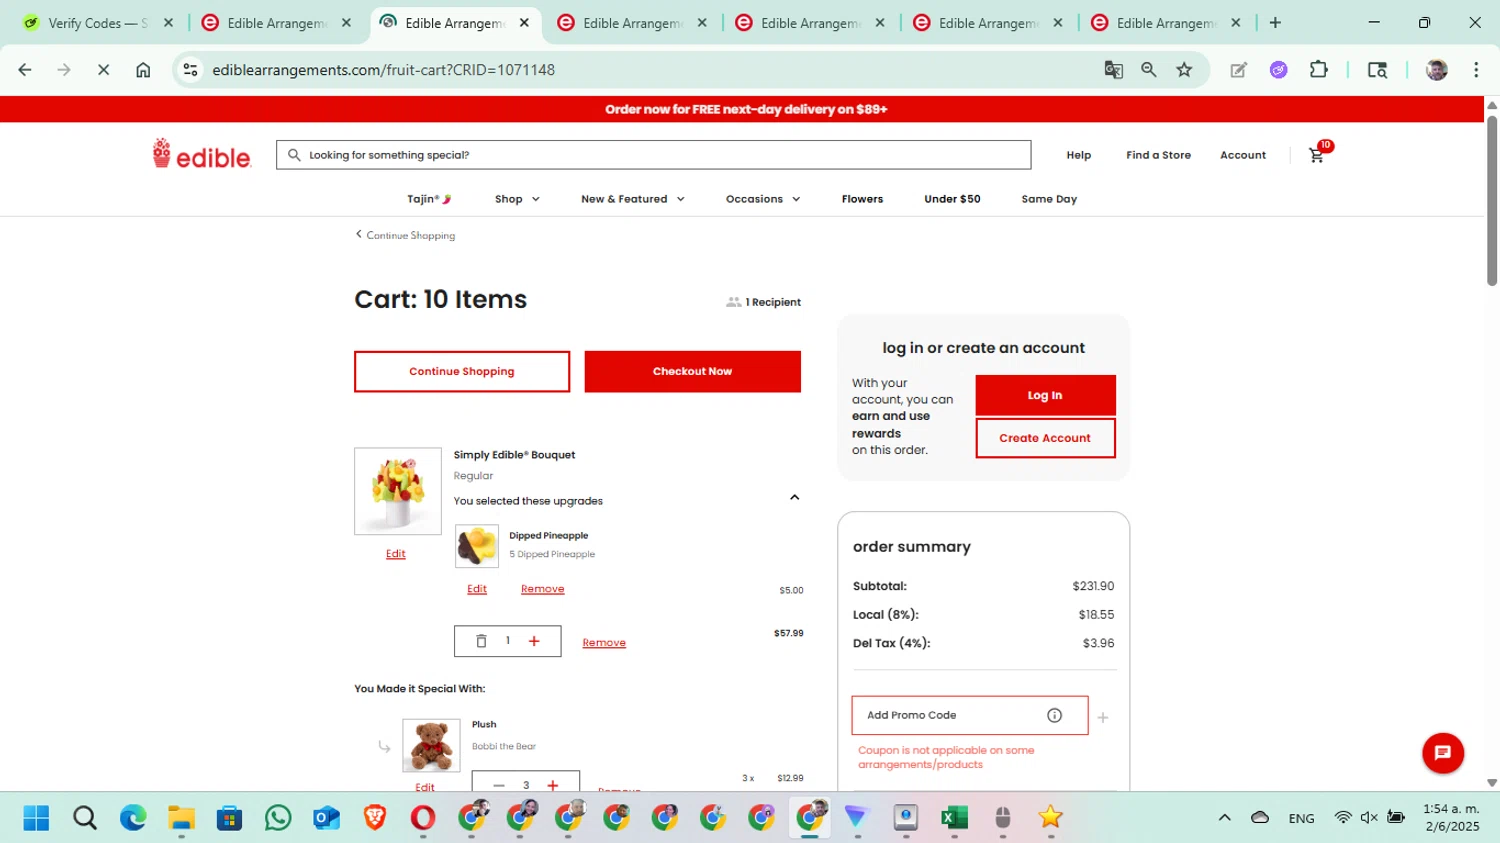This screenshot has height=843, width=1500.
Task: Decrease Bobbi the Bear quantity with minus
Action: click(x=499, y=785)
